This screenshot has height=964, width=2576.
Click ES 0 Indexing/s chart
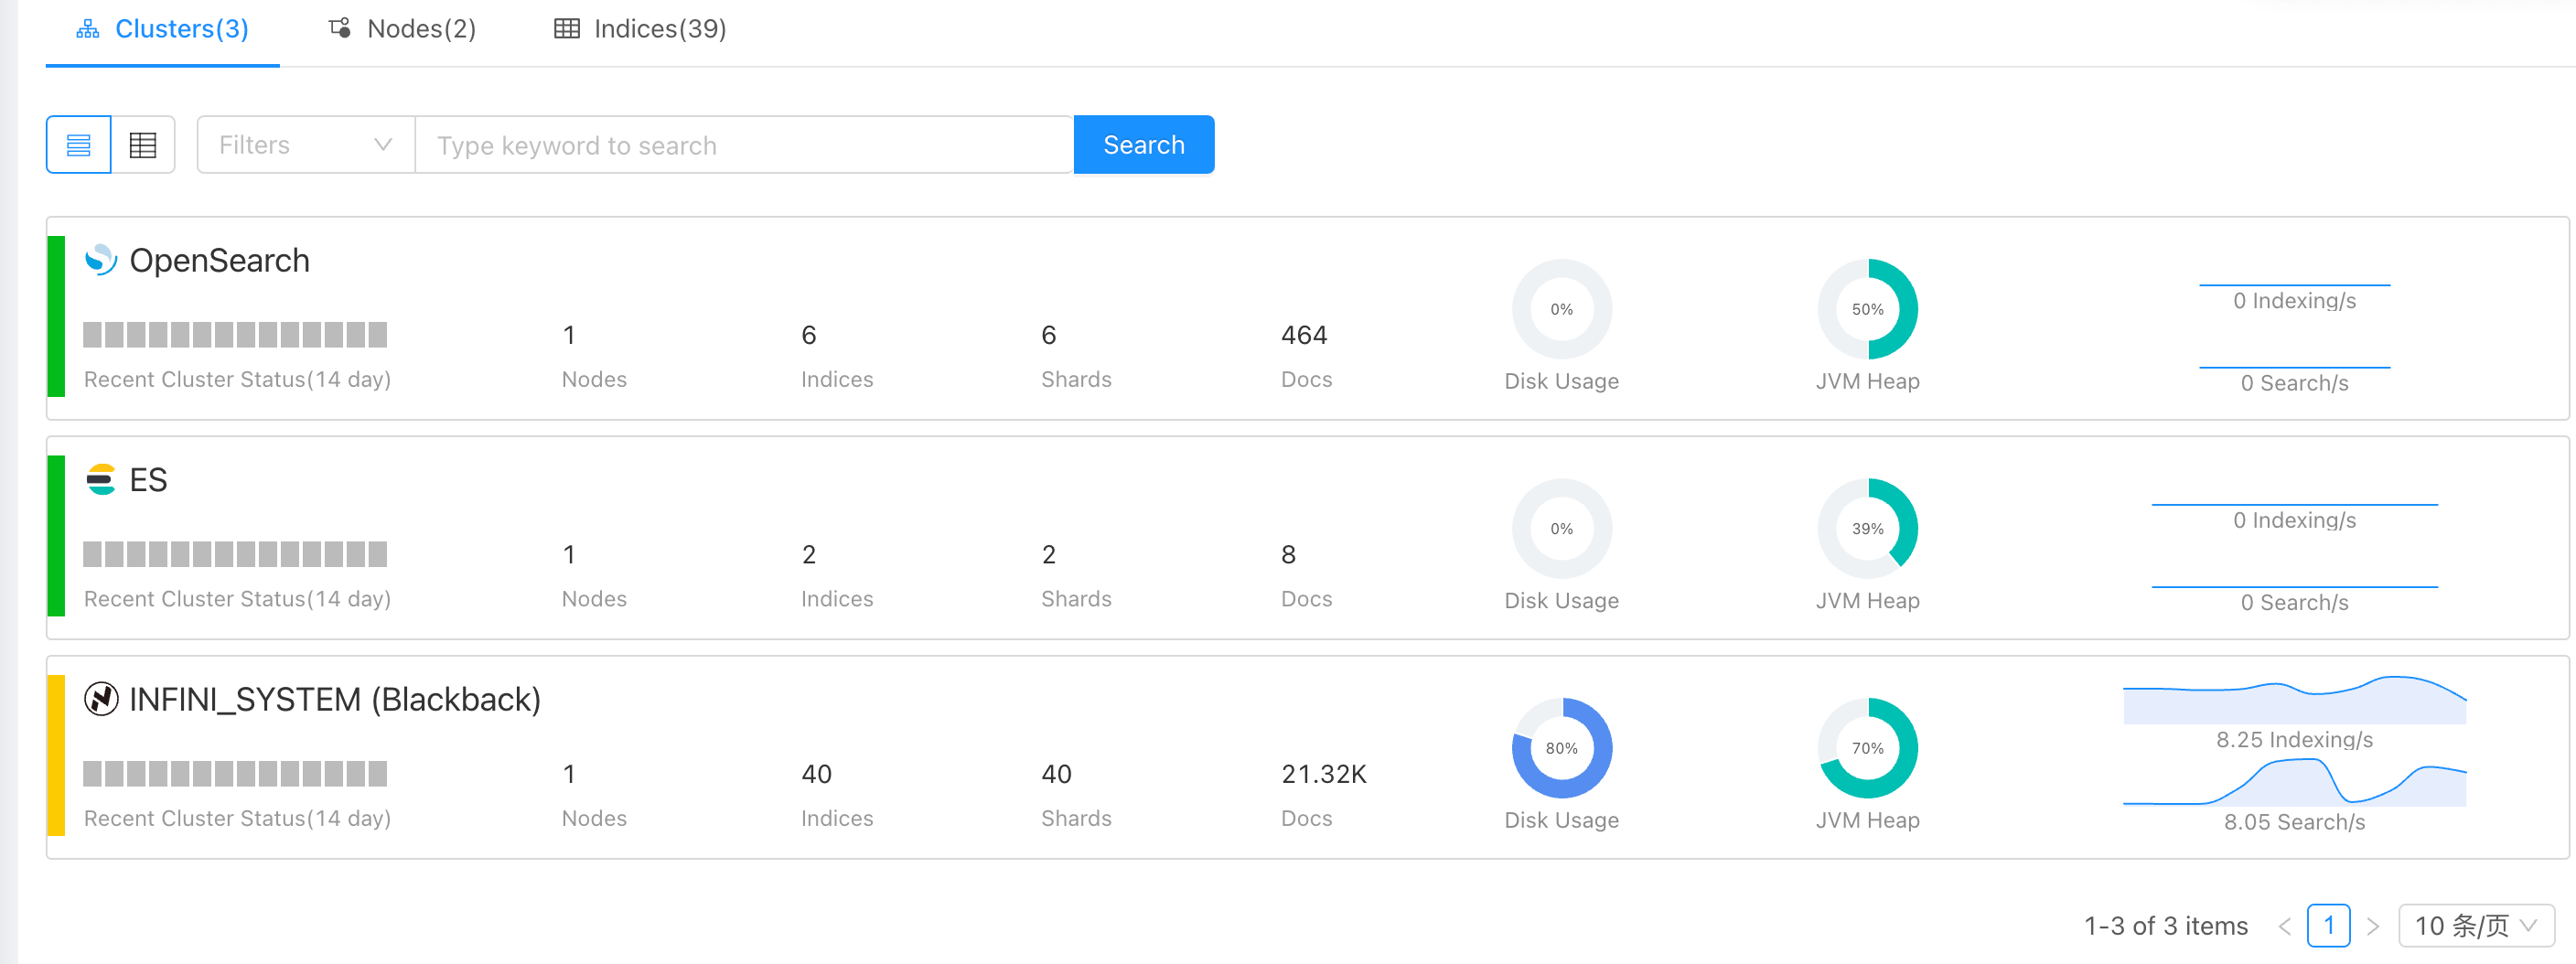coord(2294,505)
